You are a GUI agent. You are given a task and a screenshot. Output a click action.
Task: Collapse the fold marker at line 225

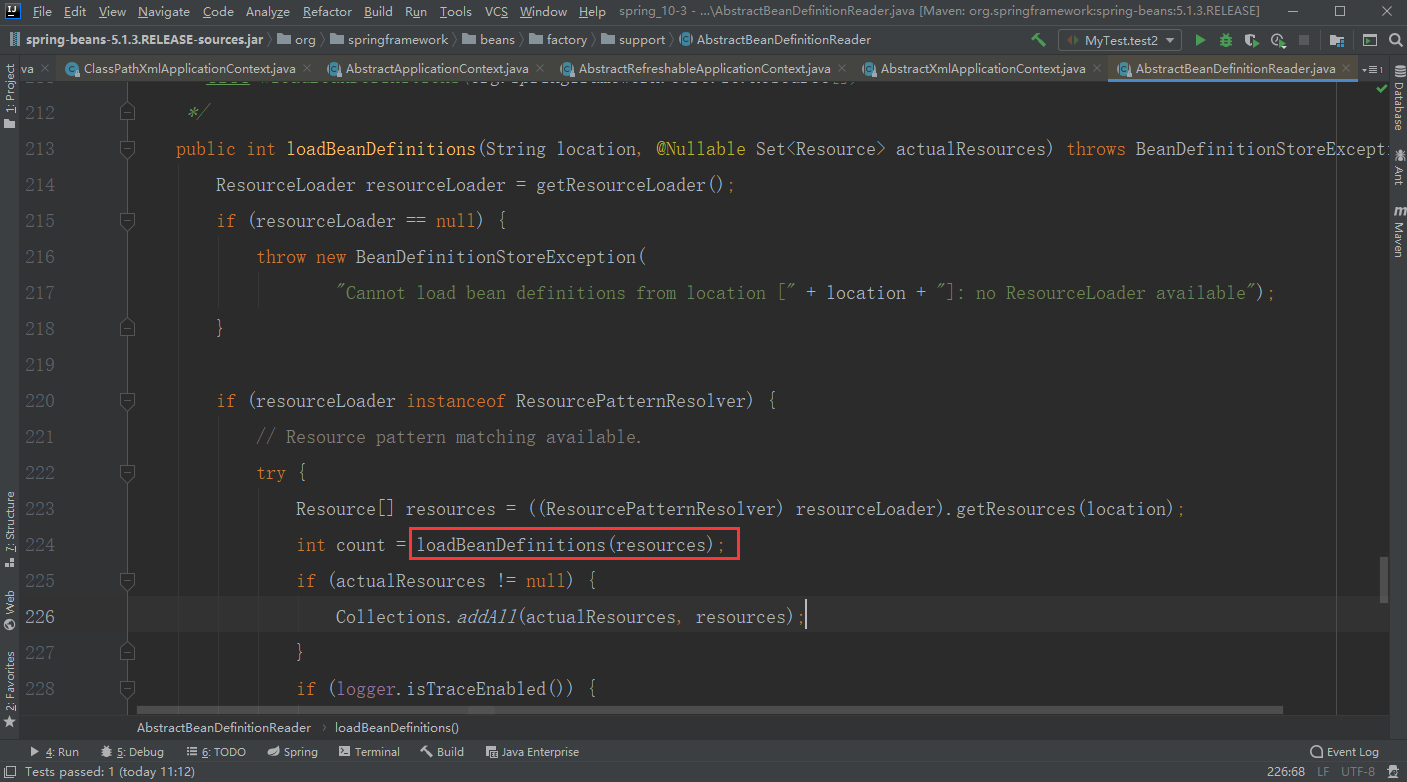[x=127, y=581]
